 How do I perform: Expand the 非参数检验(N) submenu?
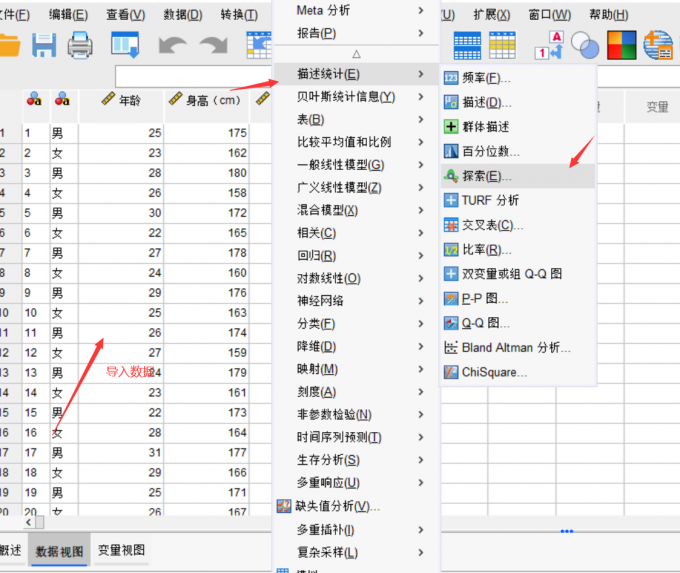(334, 414)
